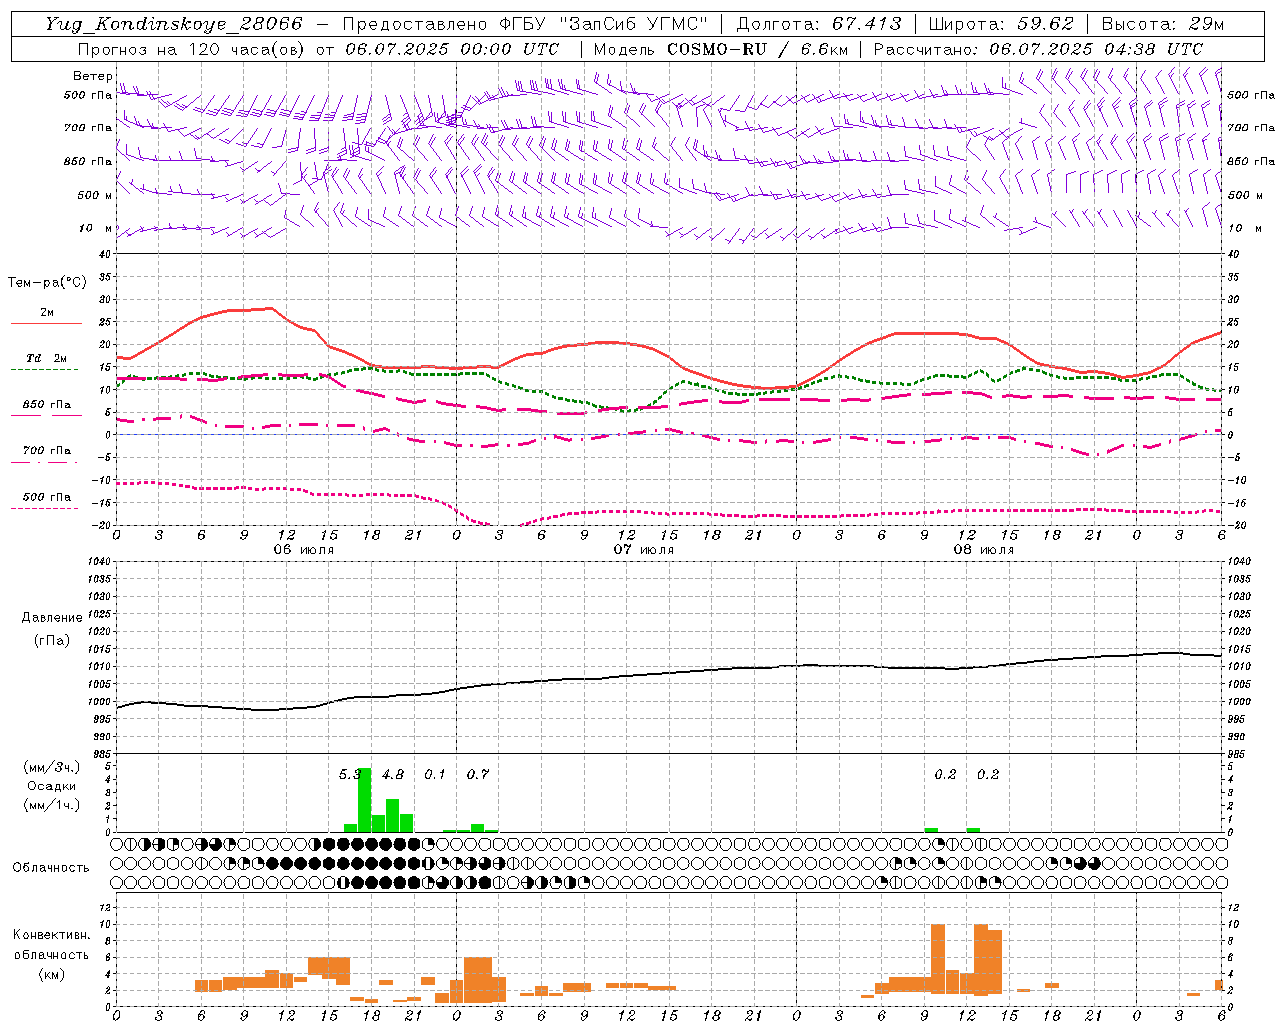Click the Рассчитано: 06.07.2025 04:38 UTC text

click(x=1038, y=49)
